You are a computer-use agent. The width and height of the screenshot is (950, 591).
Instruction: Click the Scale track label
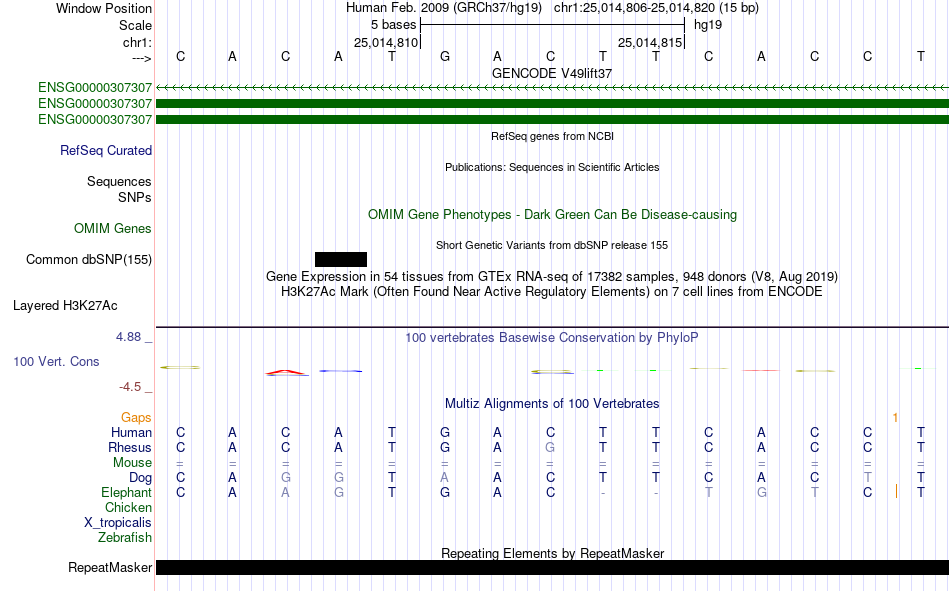tap(135, 25)
